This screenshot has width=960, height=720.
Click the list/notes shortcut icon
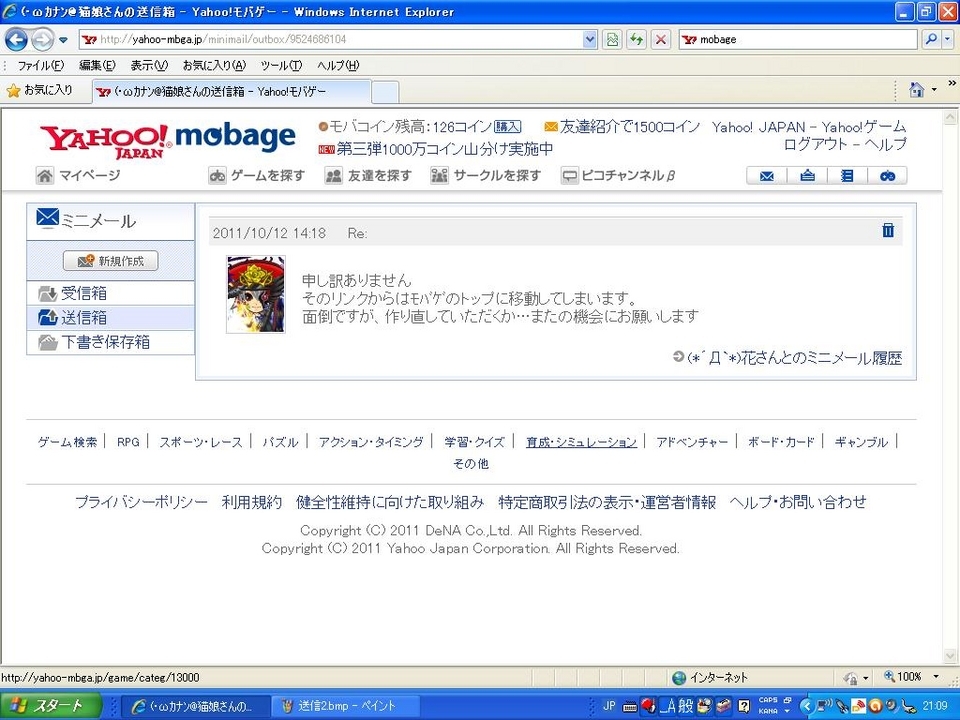click(847, 176)
